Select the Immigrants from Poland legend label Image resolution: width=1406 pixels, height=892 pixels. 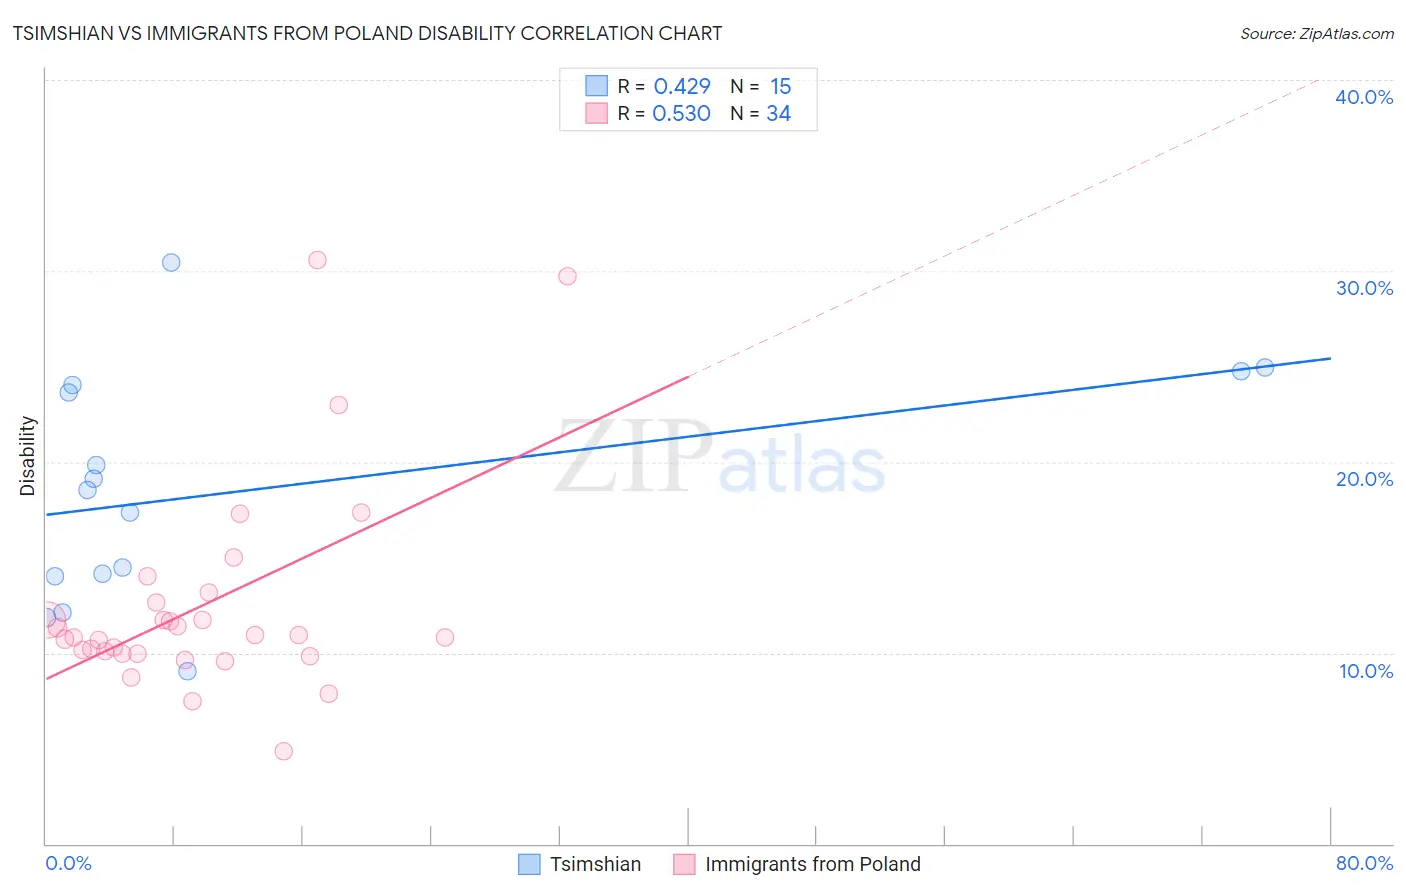click(x=812, y=864)
